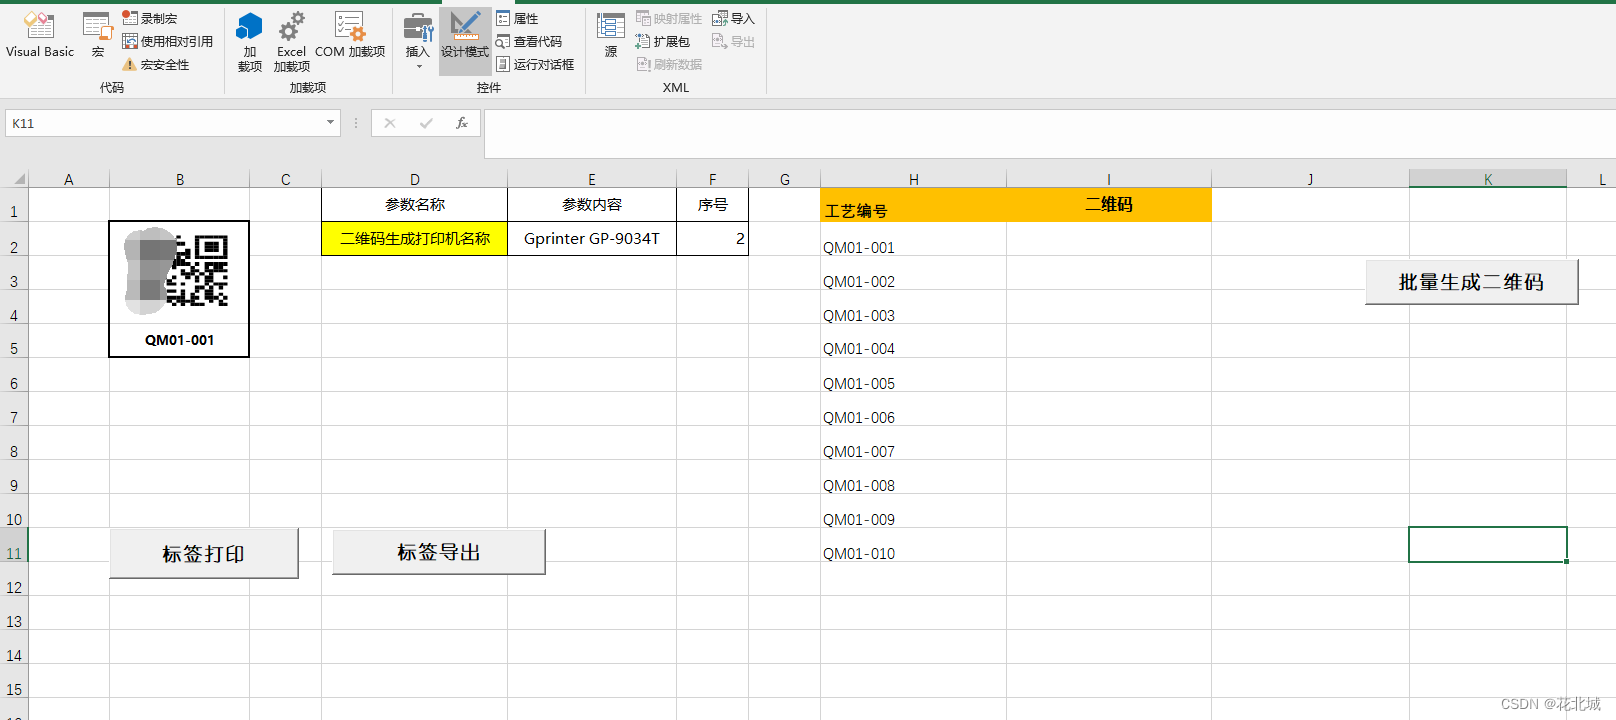Viewport: 1616px width, 720px height.
Task: Open the XML 源 source pane
Action: coord(611,36)
